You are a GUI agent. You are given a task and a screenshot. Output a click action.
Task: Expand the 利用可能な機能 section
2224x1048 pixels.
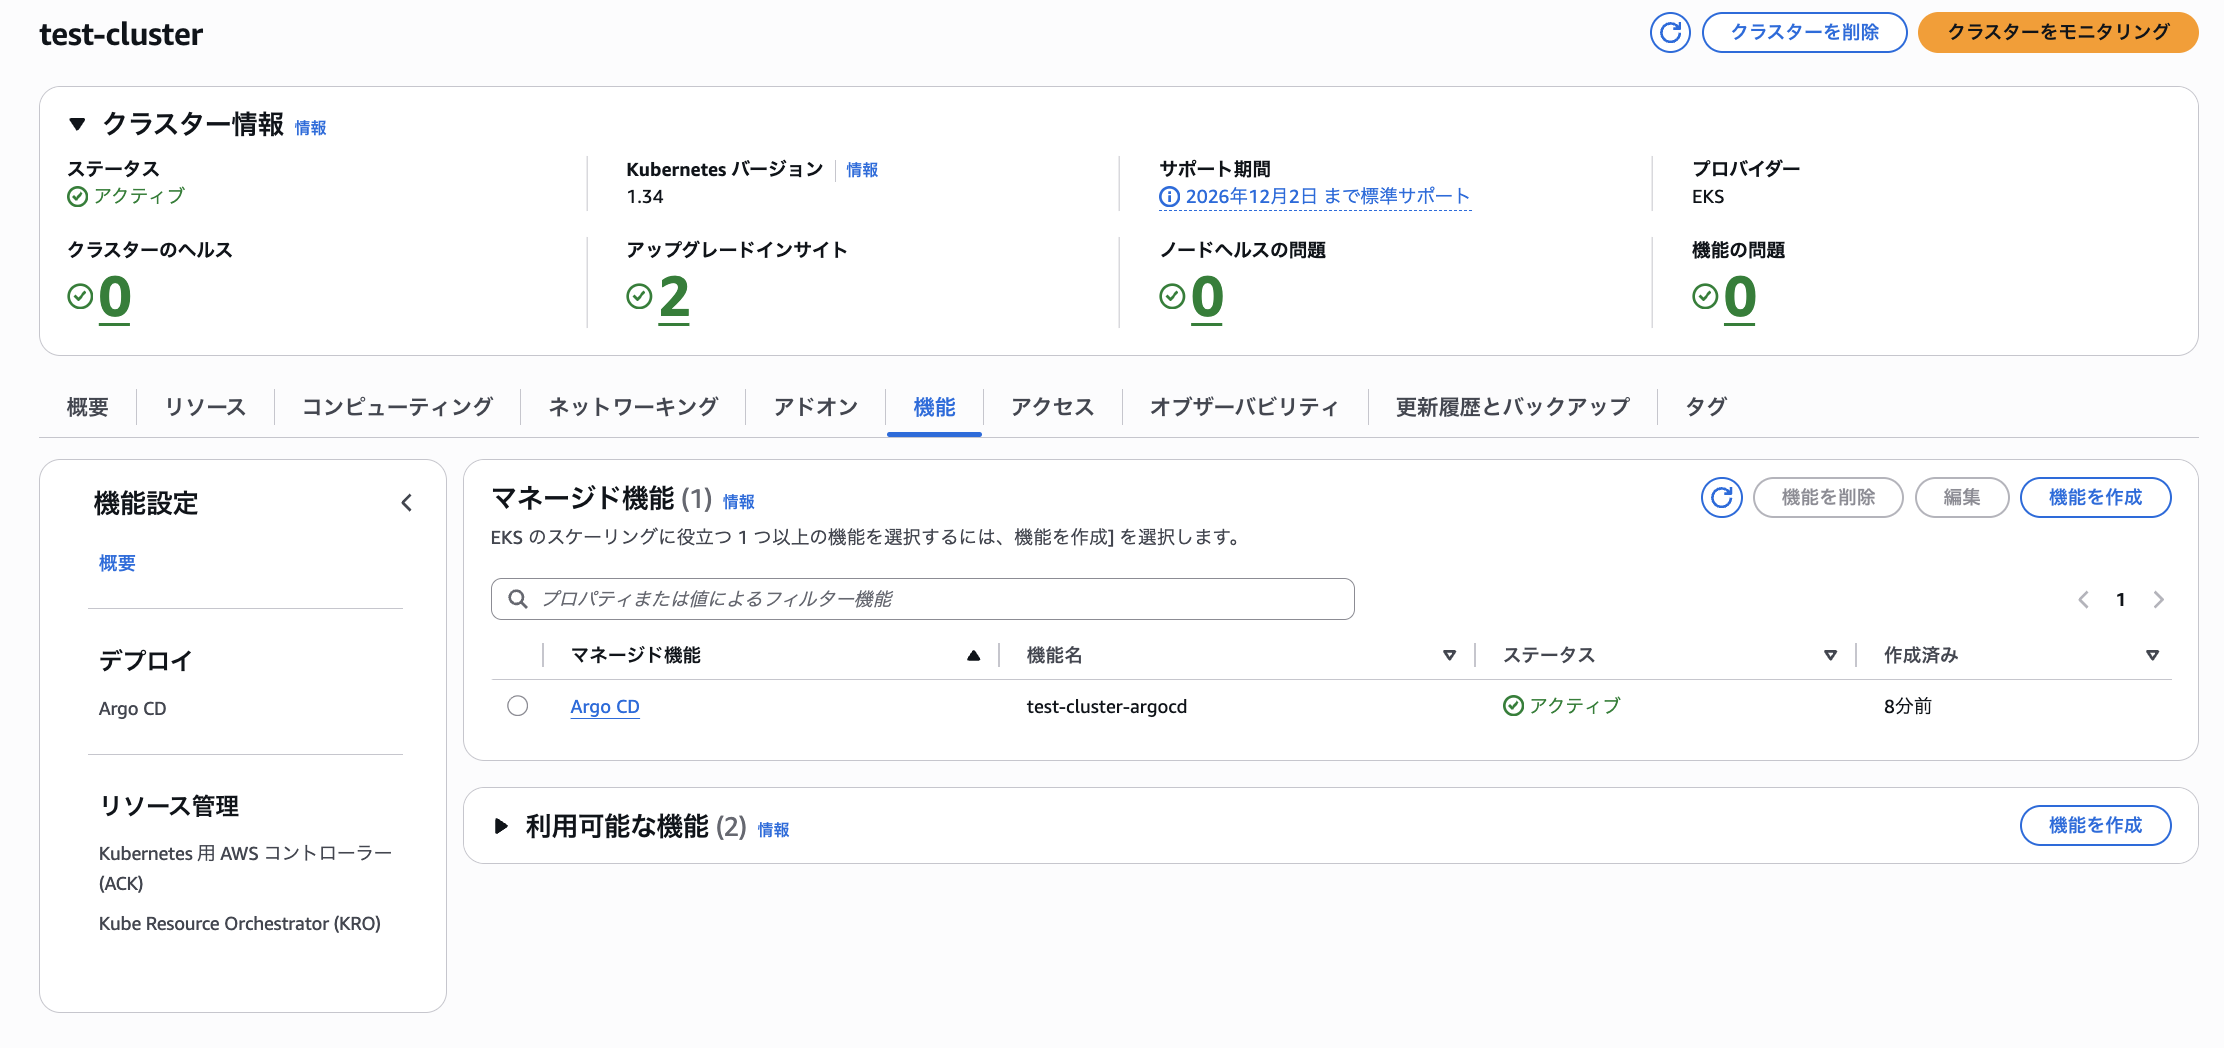coord(501,826)
